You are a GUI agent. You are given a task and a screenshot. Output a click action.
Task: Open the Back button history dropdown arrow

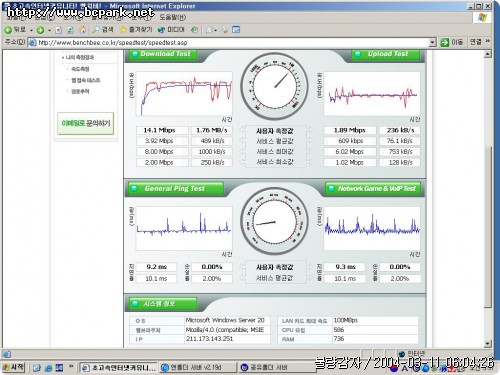coord(31,30)
